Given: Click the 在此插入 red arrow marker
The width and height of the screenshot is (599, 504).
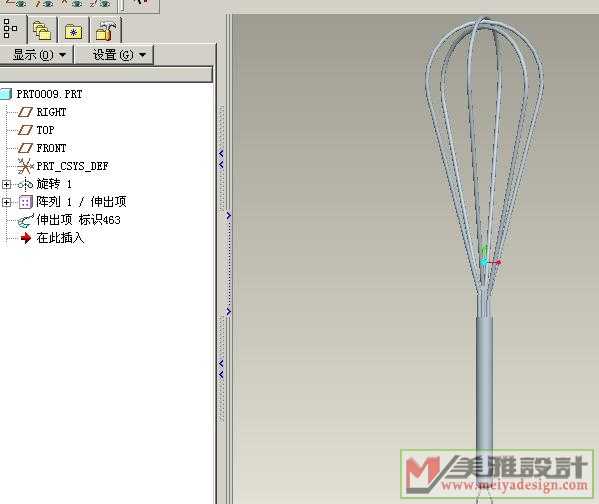Looking at the screenshot, I should (26, 238).
